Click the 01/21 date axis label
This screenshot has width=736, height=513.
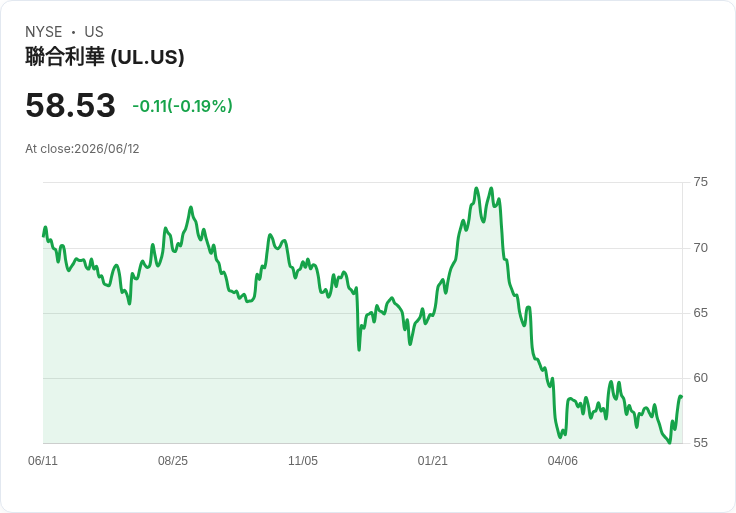point(432,460)
